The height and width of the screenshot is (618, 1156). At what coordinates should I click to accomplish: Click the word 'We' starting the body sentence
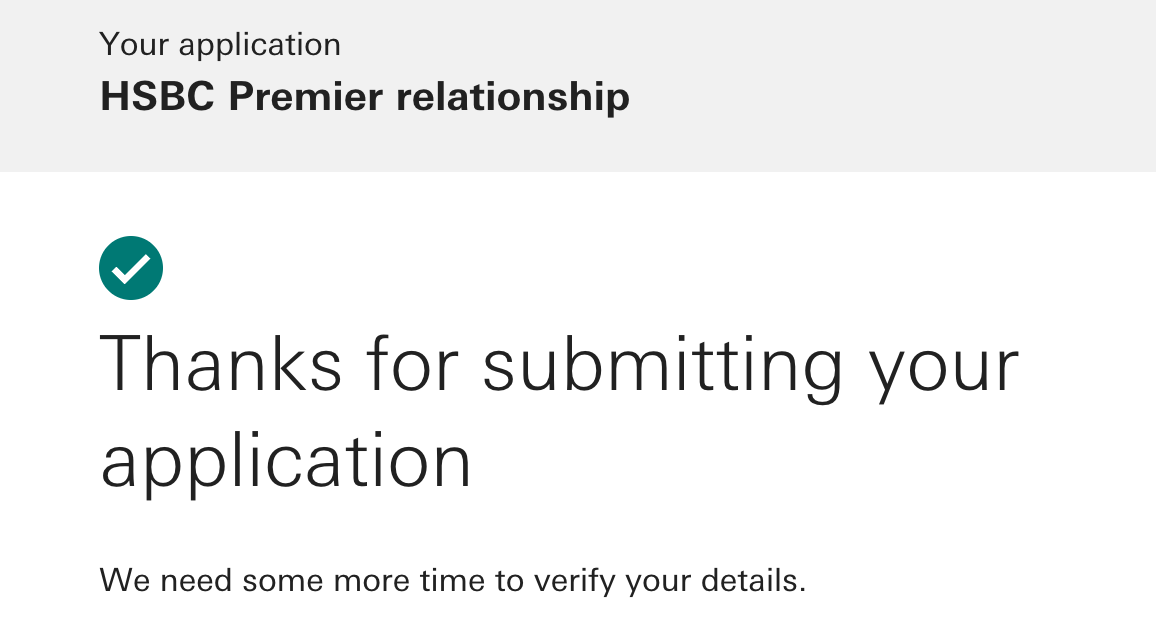(125, 580)
